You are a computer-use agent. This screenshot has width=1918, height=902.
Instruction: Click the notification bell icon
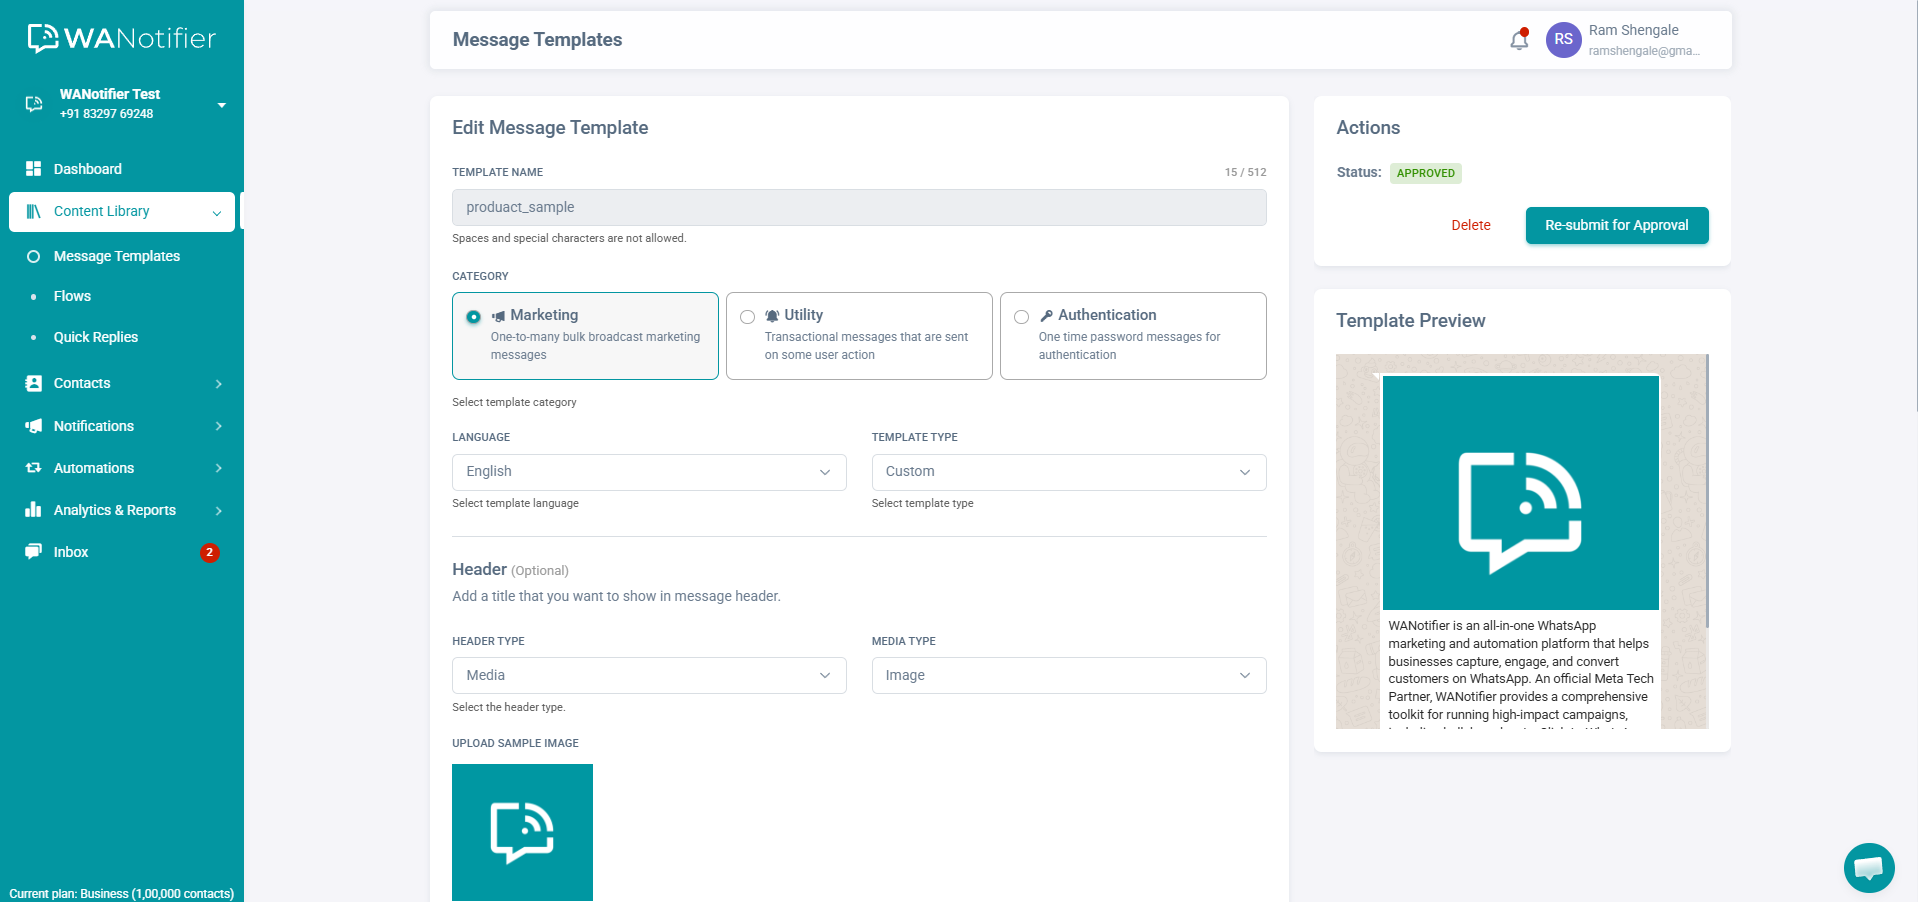pyautogui.click(x=1518, y=40)
